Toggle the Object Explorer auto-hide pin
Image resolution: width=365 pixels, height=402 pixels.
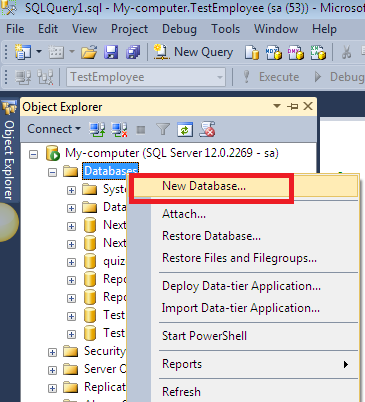(292, 107)
